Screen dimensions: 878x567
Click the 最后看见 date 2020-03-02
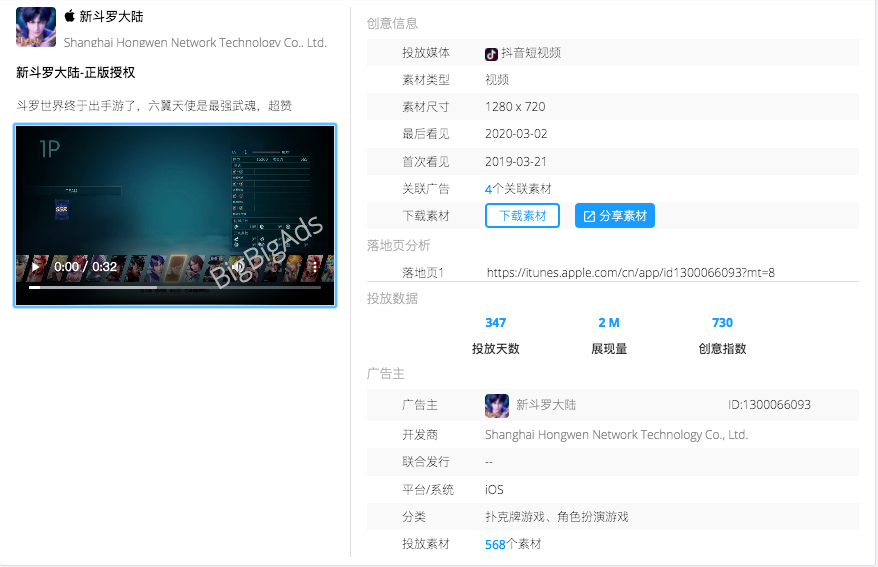[516, 134]
